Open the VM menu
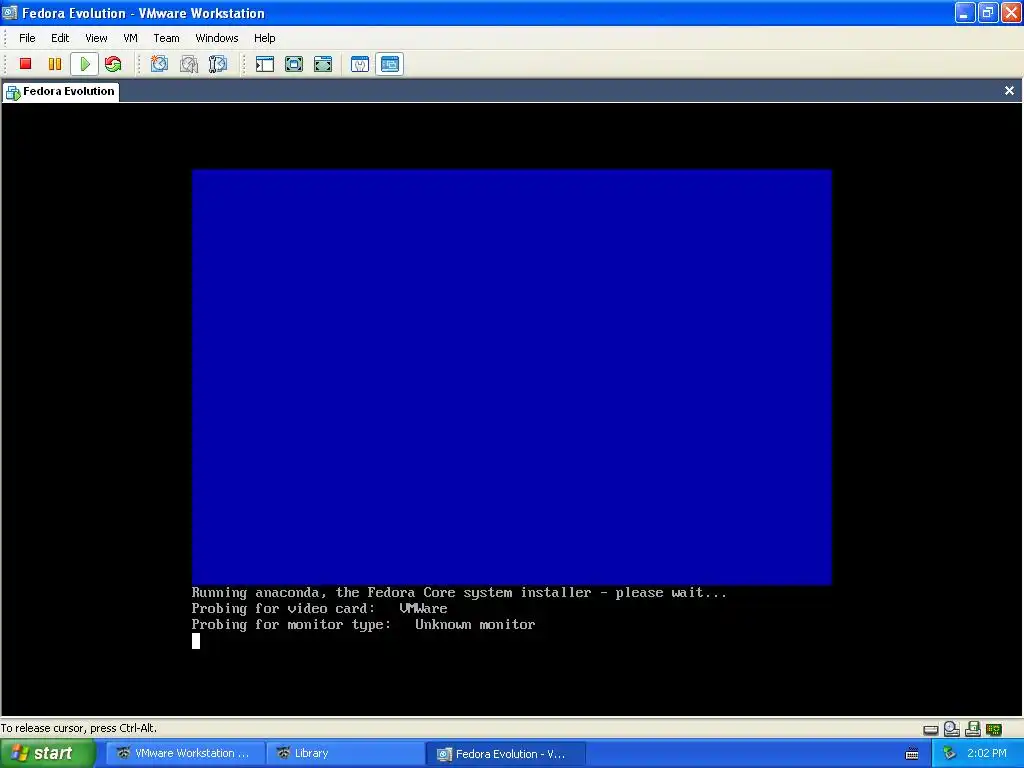This screenshot has width=1024, height=768. pos(131,38)
